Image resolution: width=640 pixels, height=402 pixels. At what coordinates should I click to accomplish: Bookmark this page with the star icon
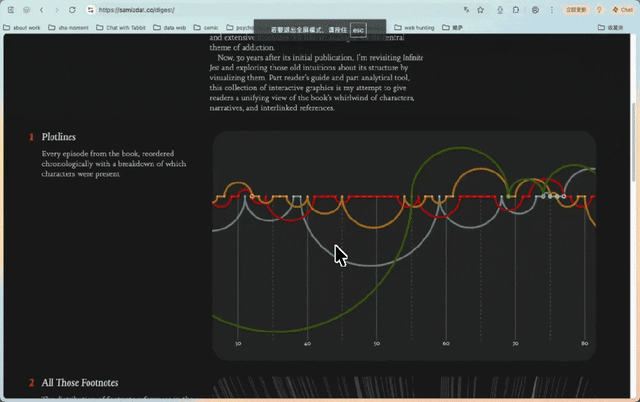point(480,10)
